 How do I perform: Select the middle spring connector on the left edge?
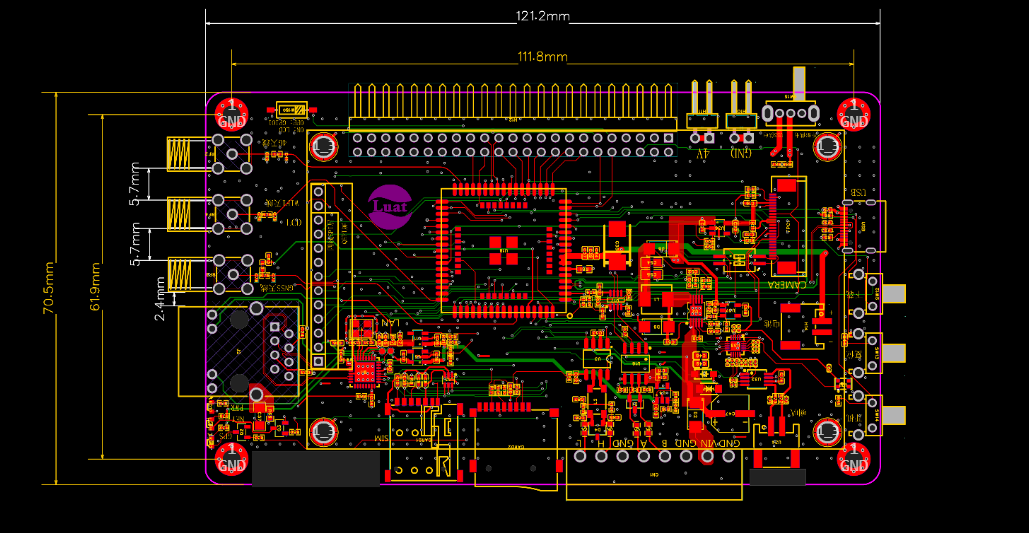tap(209, 213)
